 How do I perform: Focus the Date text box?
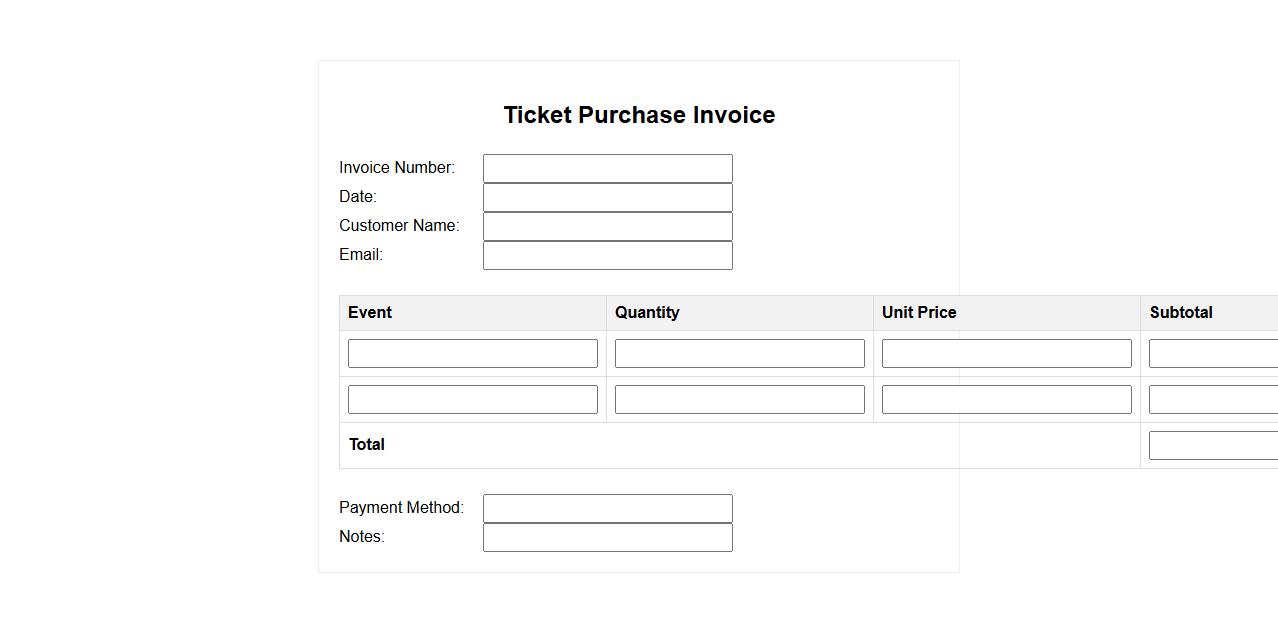coord(607,197)
